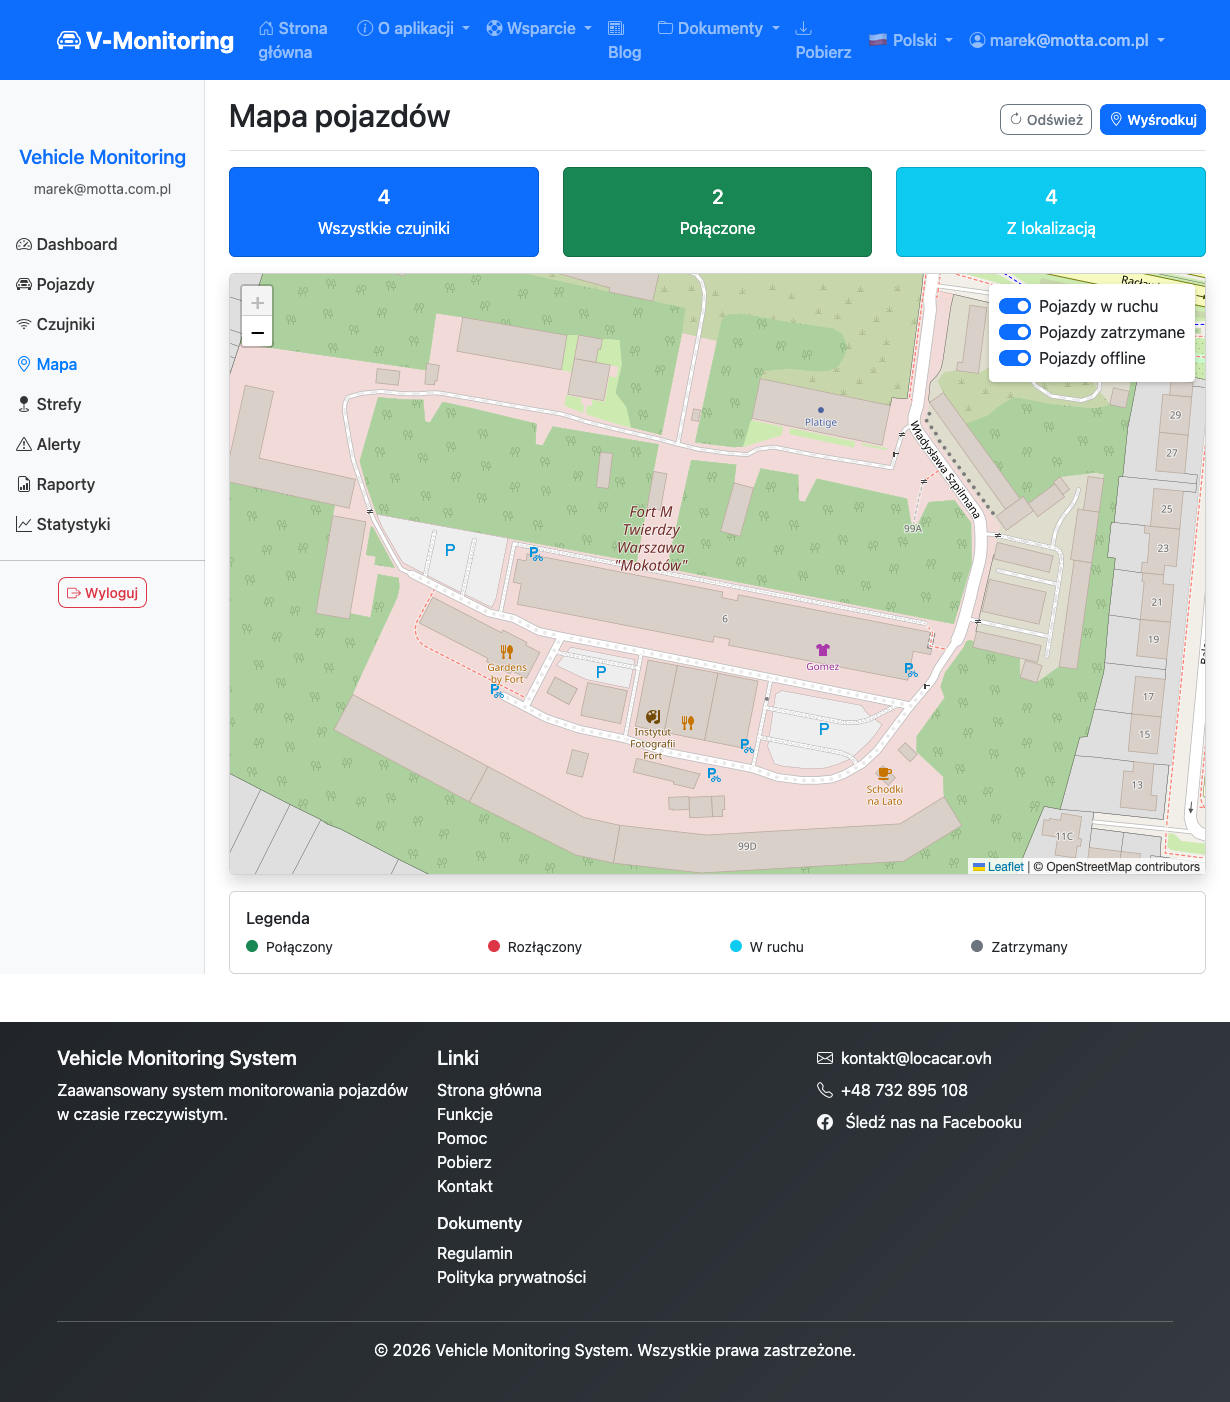Viewport: 1230px width, 1402px height.
Task: Click the Alerty warning triangle icon
Action: click(24, 445)
